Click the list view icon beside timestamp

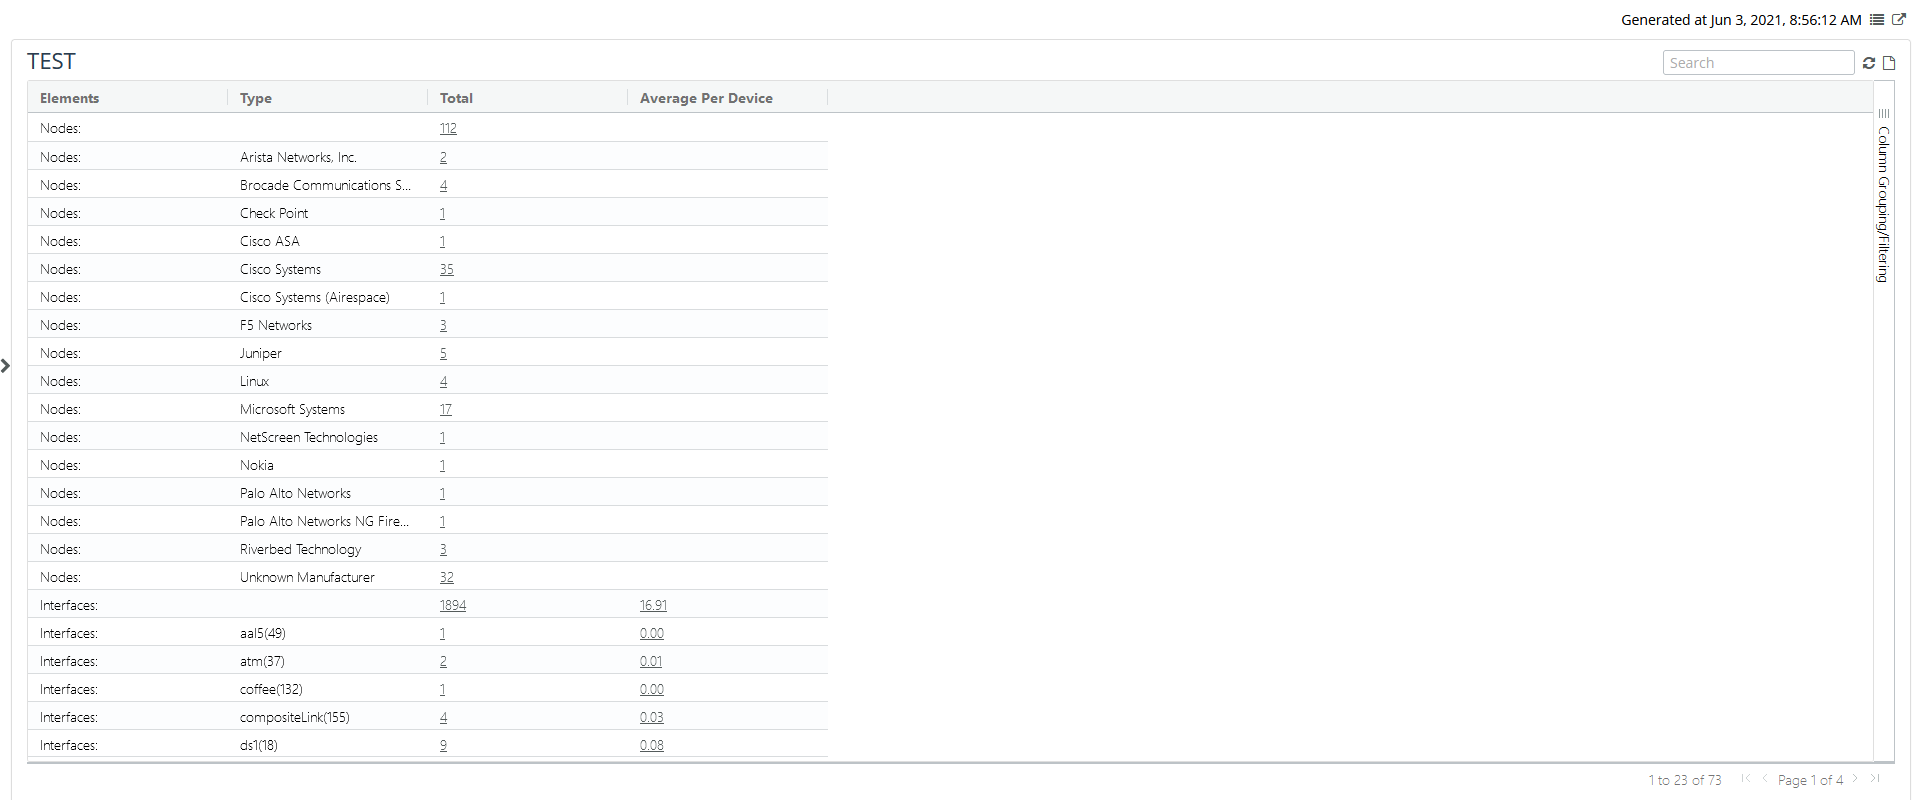(x=1877, y=20)
